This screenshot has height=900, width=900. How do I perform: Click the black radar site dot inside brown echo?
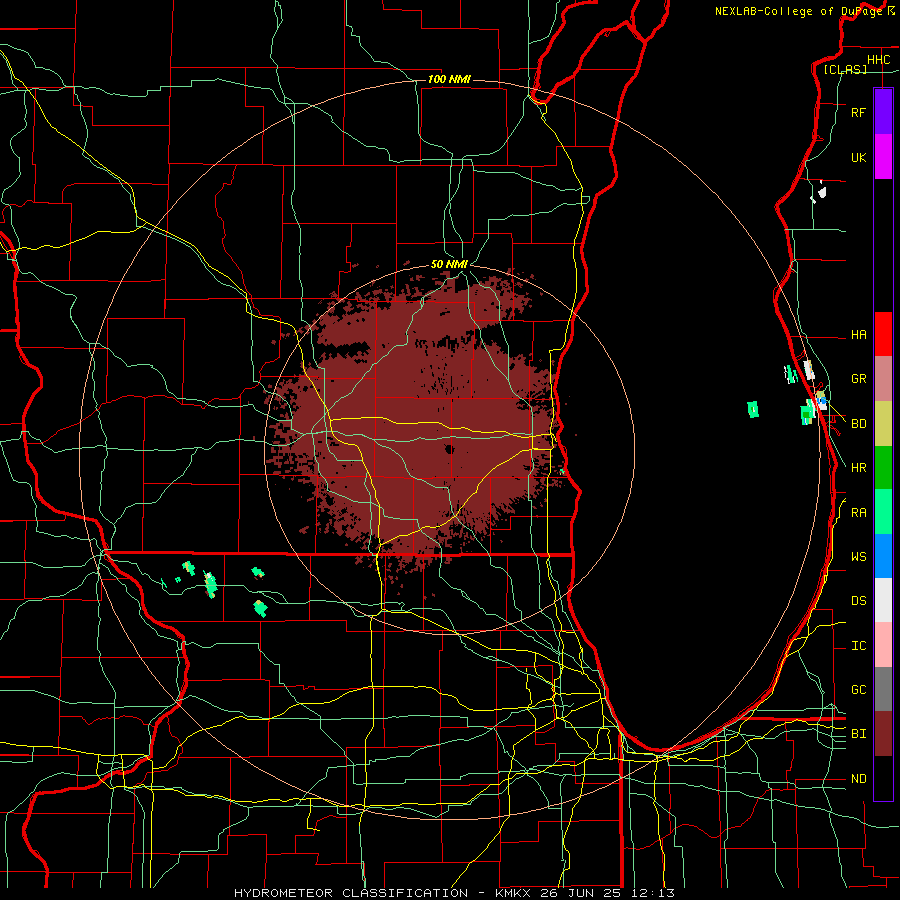click(x=449, y=449)
